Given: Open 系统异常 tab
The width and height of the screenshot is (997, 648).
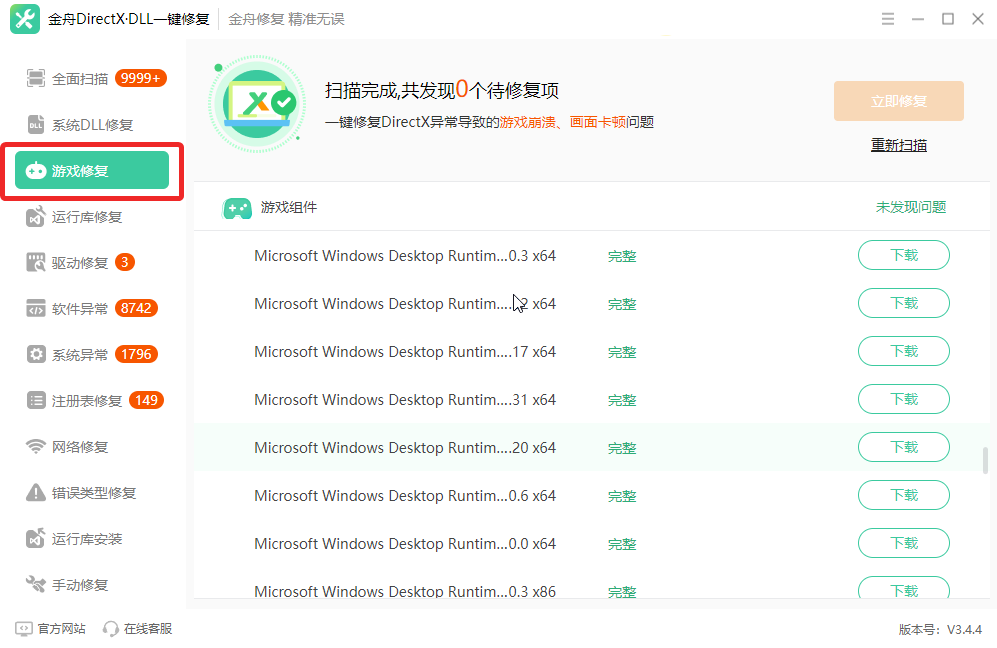Looking at the screenshot, I should [92, 354].
